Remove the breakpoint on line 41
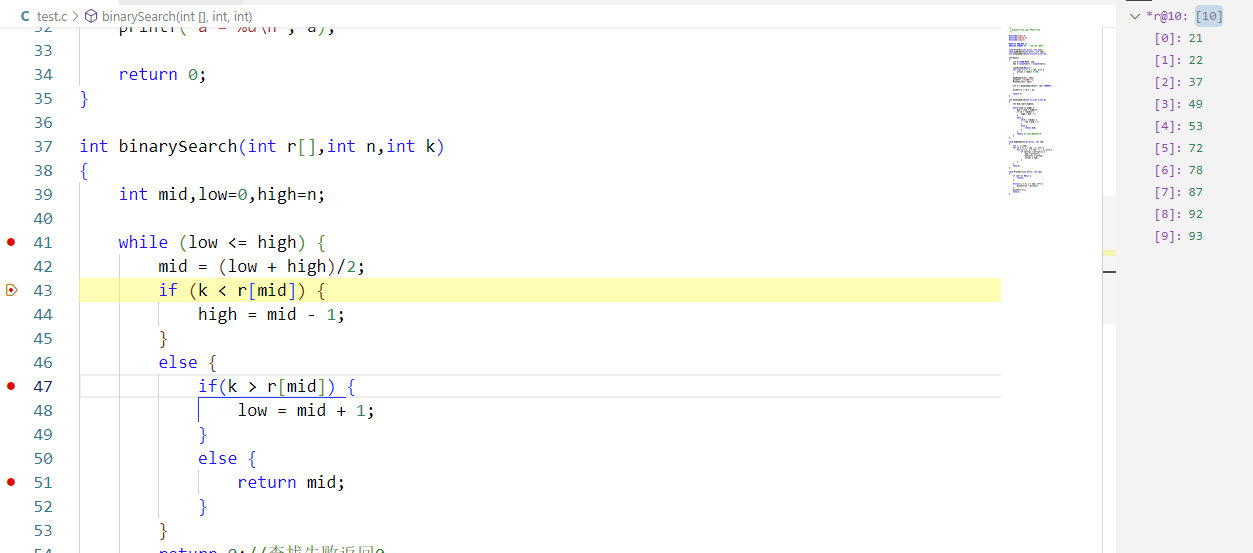 pyautogui.click(x=12, y=242)
